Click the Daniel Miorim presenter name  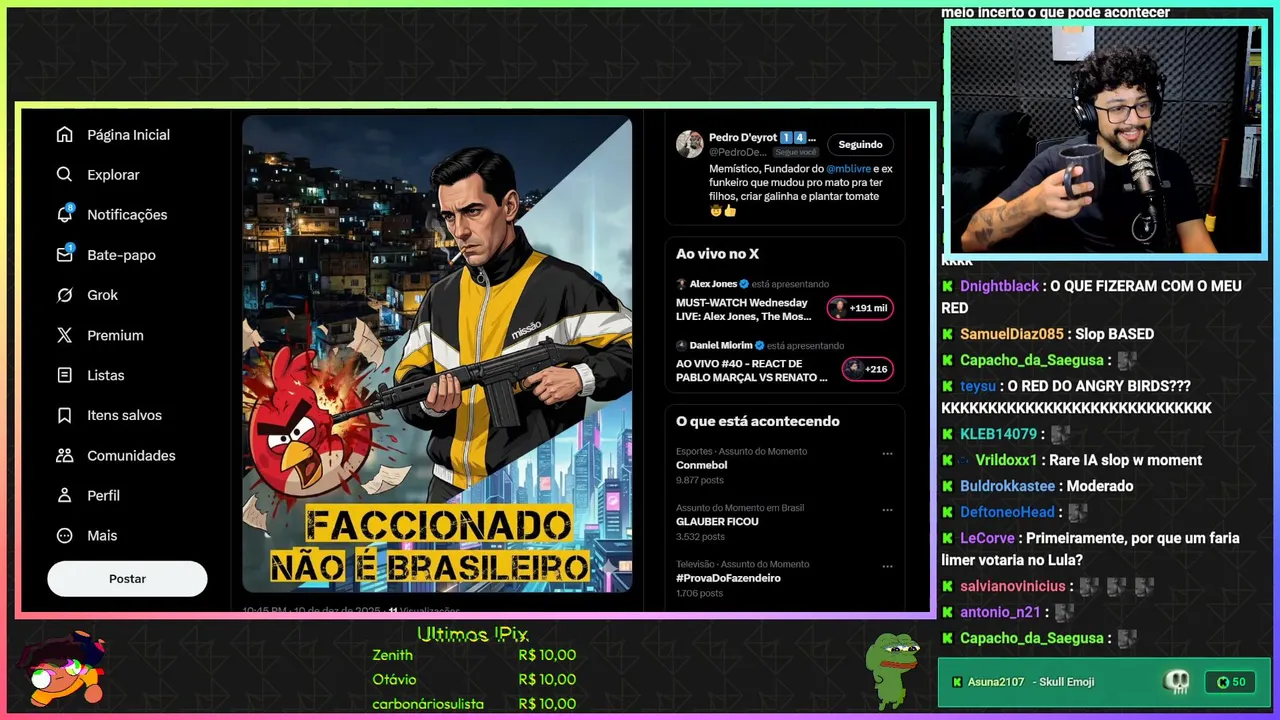click(x=721, y=345)
